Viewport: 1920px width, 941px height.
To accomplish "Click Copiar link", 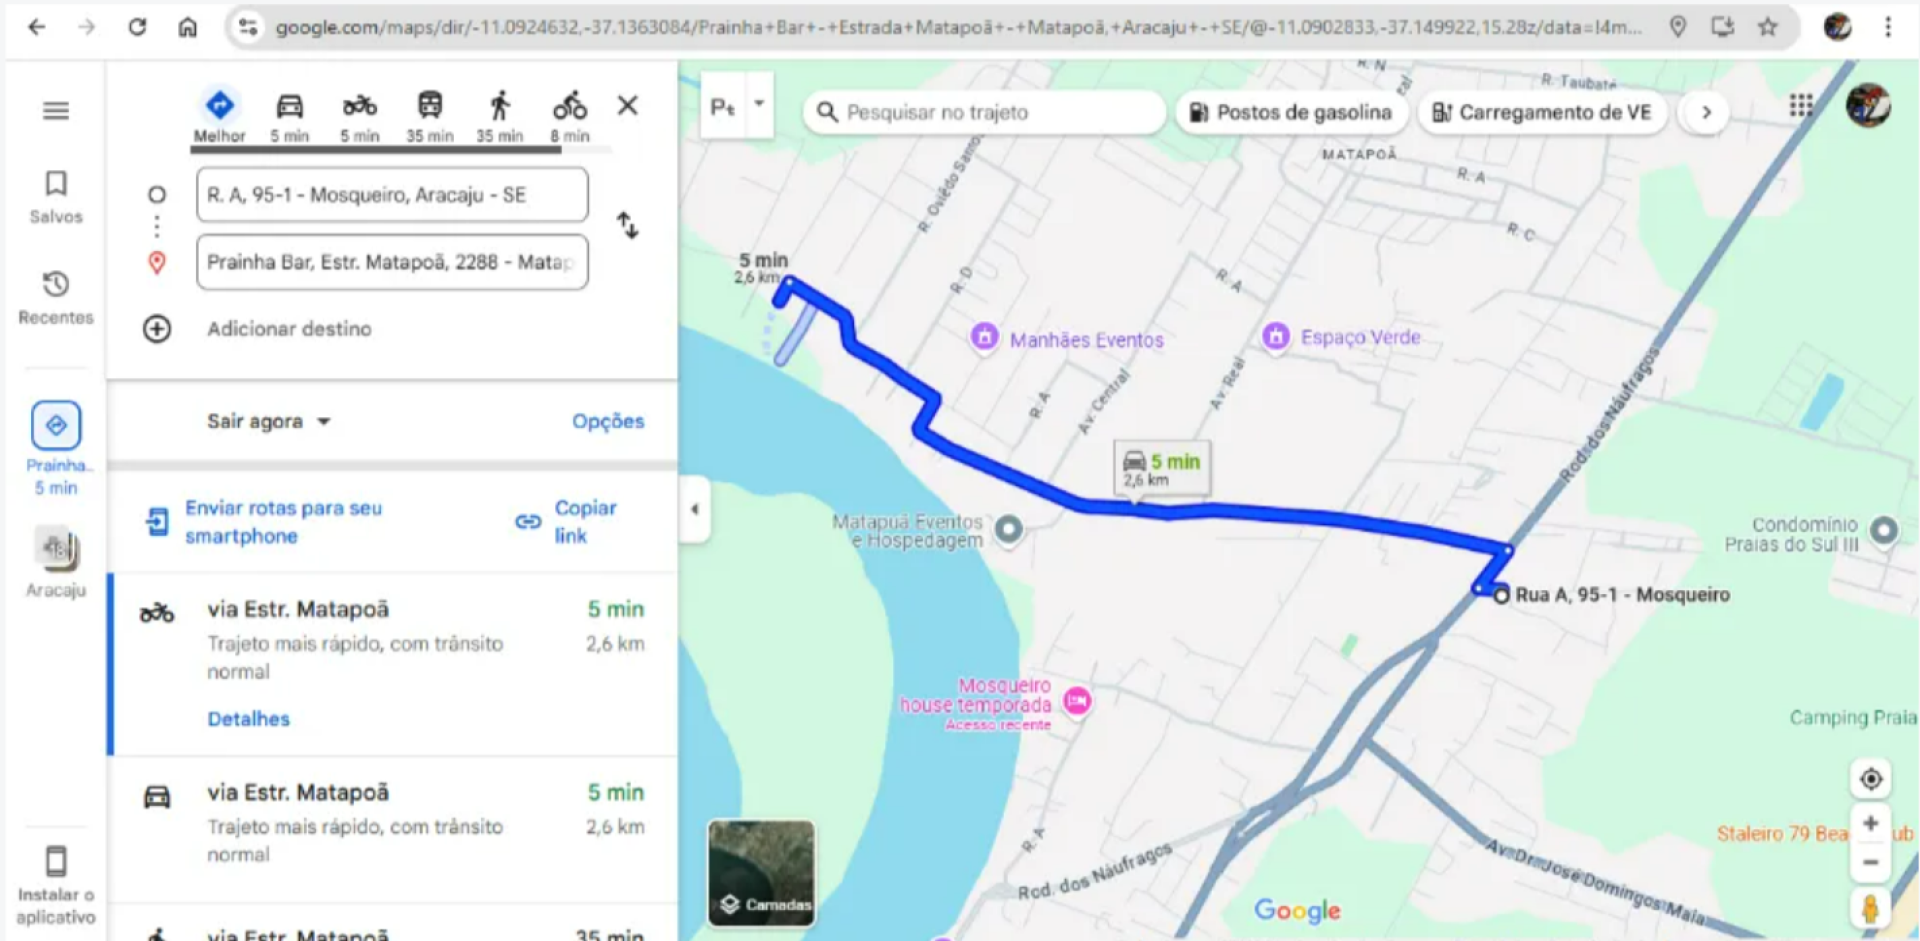I will pyautogui.click(x=568, y=522).
